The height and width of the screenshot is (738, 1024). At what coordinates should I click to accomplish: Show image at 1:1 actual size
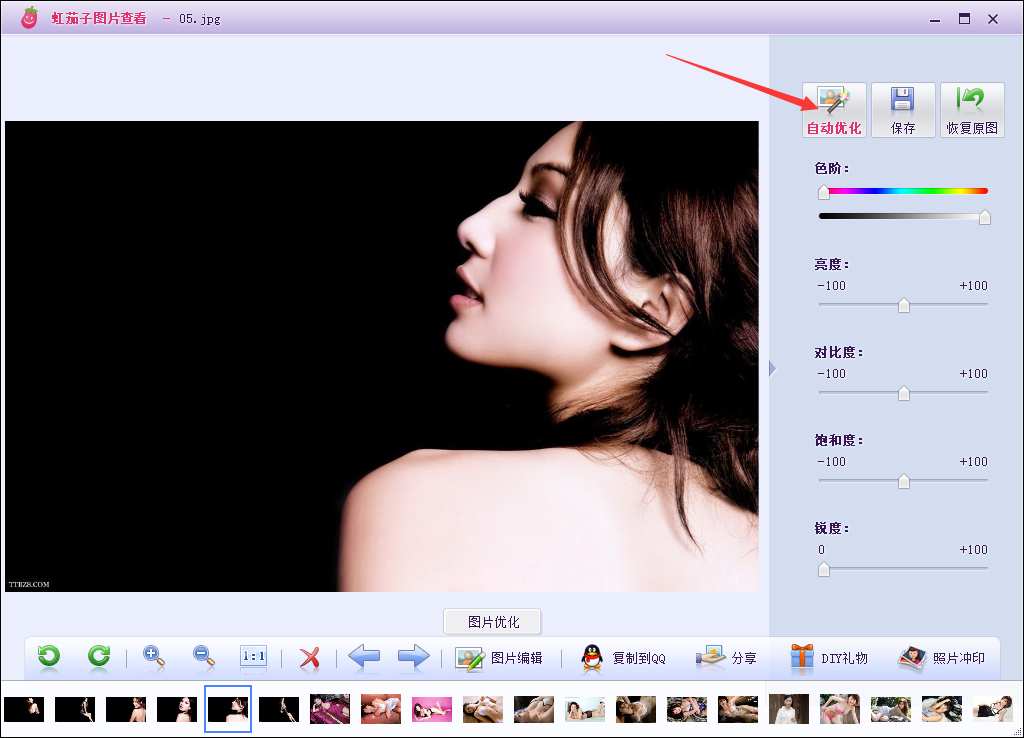(253, 656)
